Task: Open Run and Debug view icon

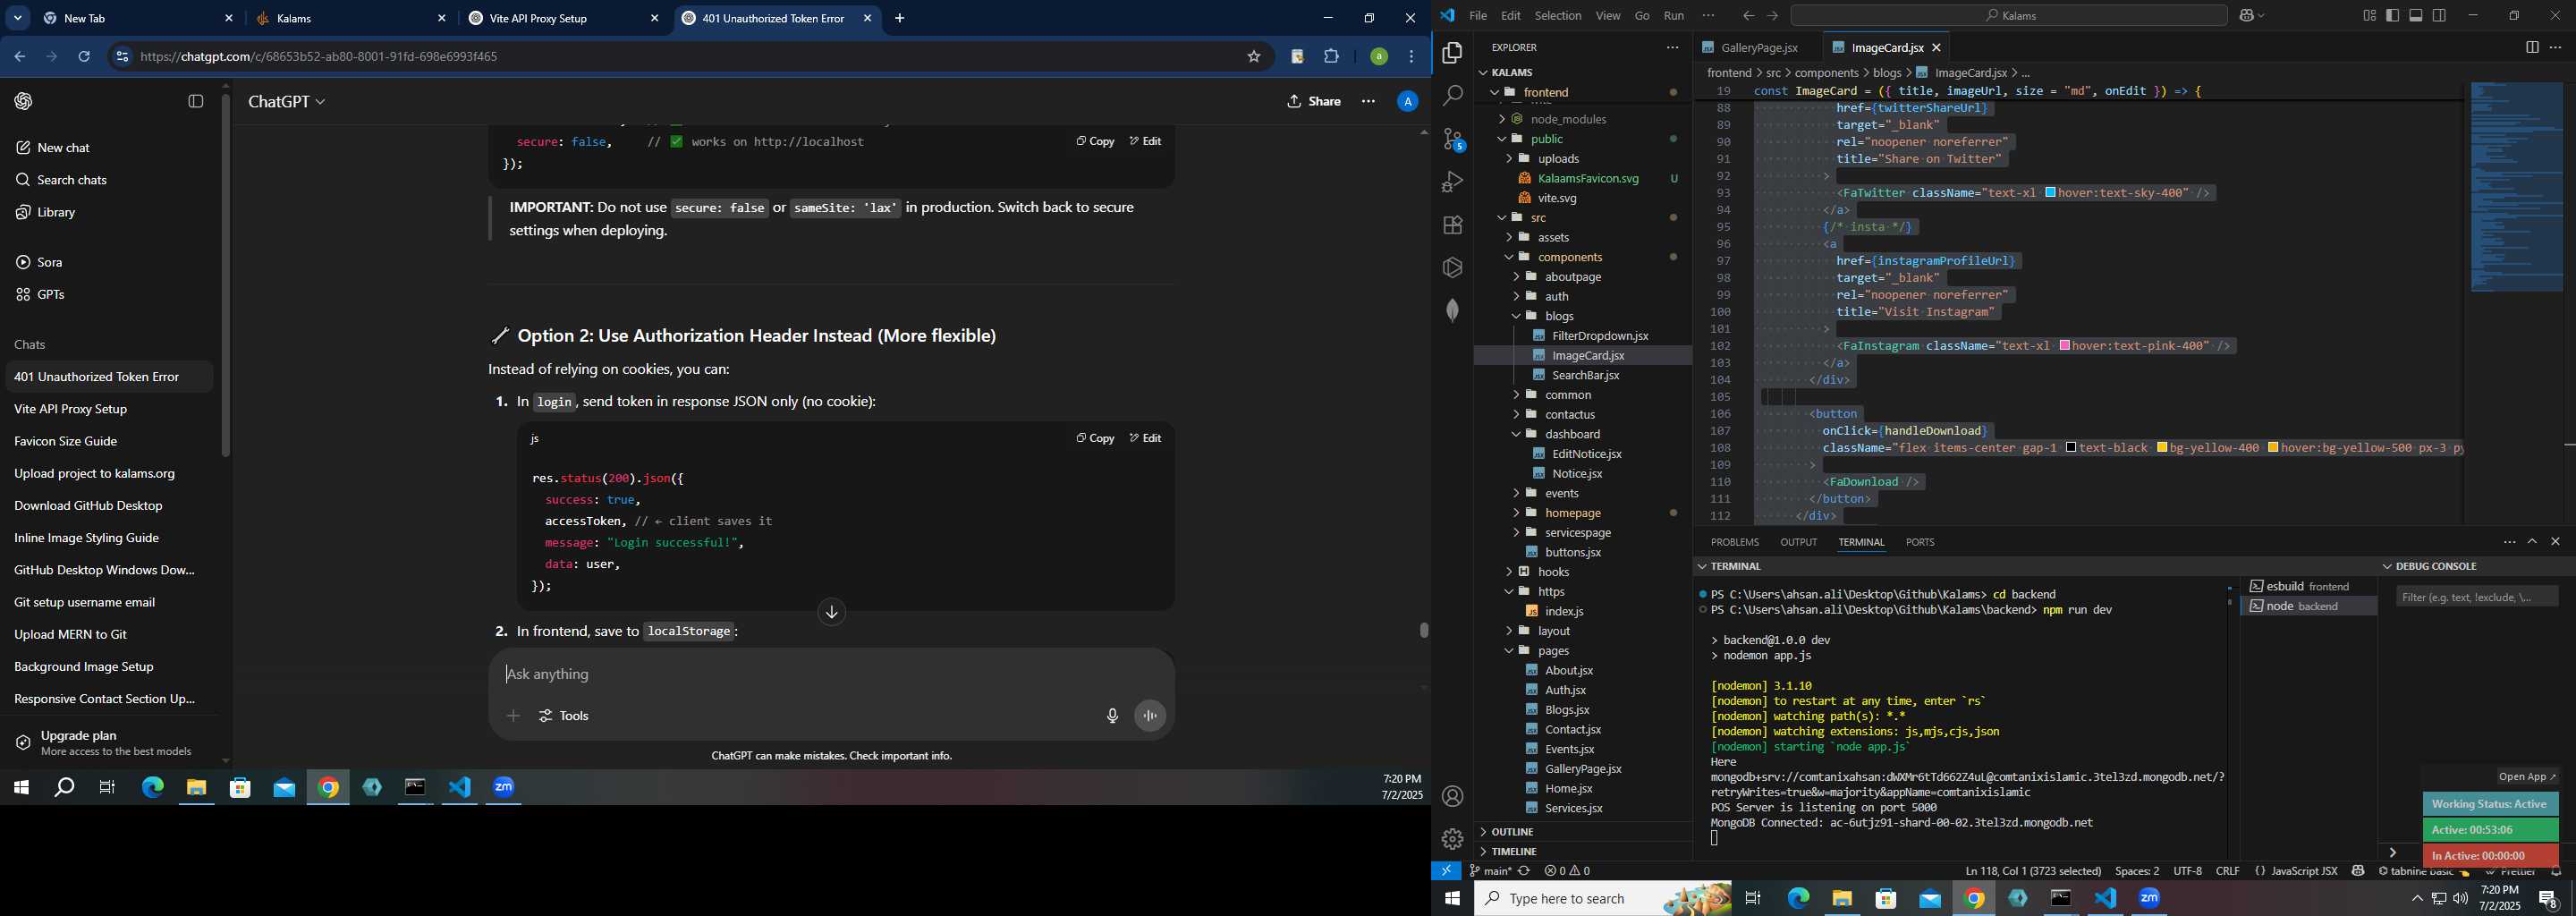Action: pyautogui.click(x=1452, y=182)
